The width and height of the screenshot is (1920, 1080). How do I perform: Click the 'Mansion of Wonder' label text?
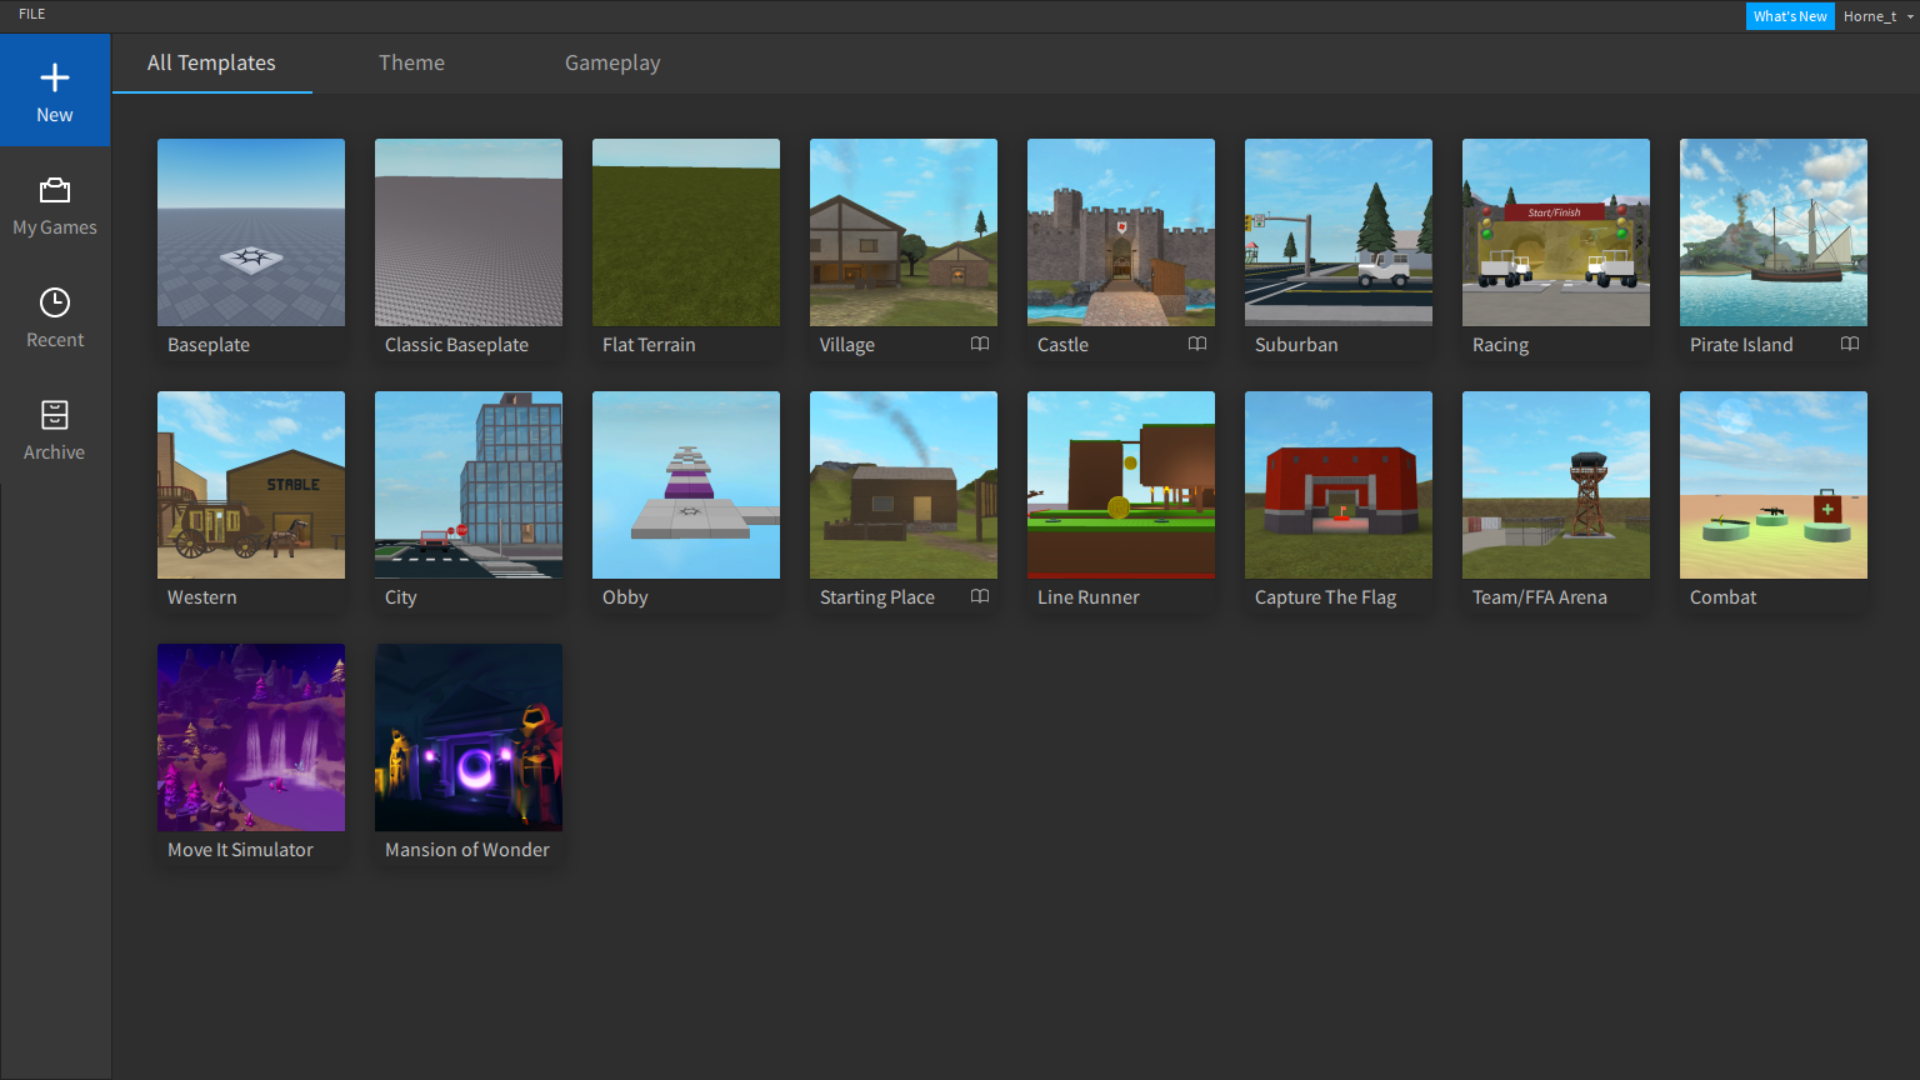(467, 850)
